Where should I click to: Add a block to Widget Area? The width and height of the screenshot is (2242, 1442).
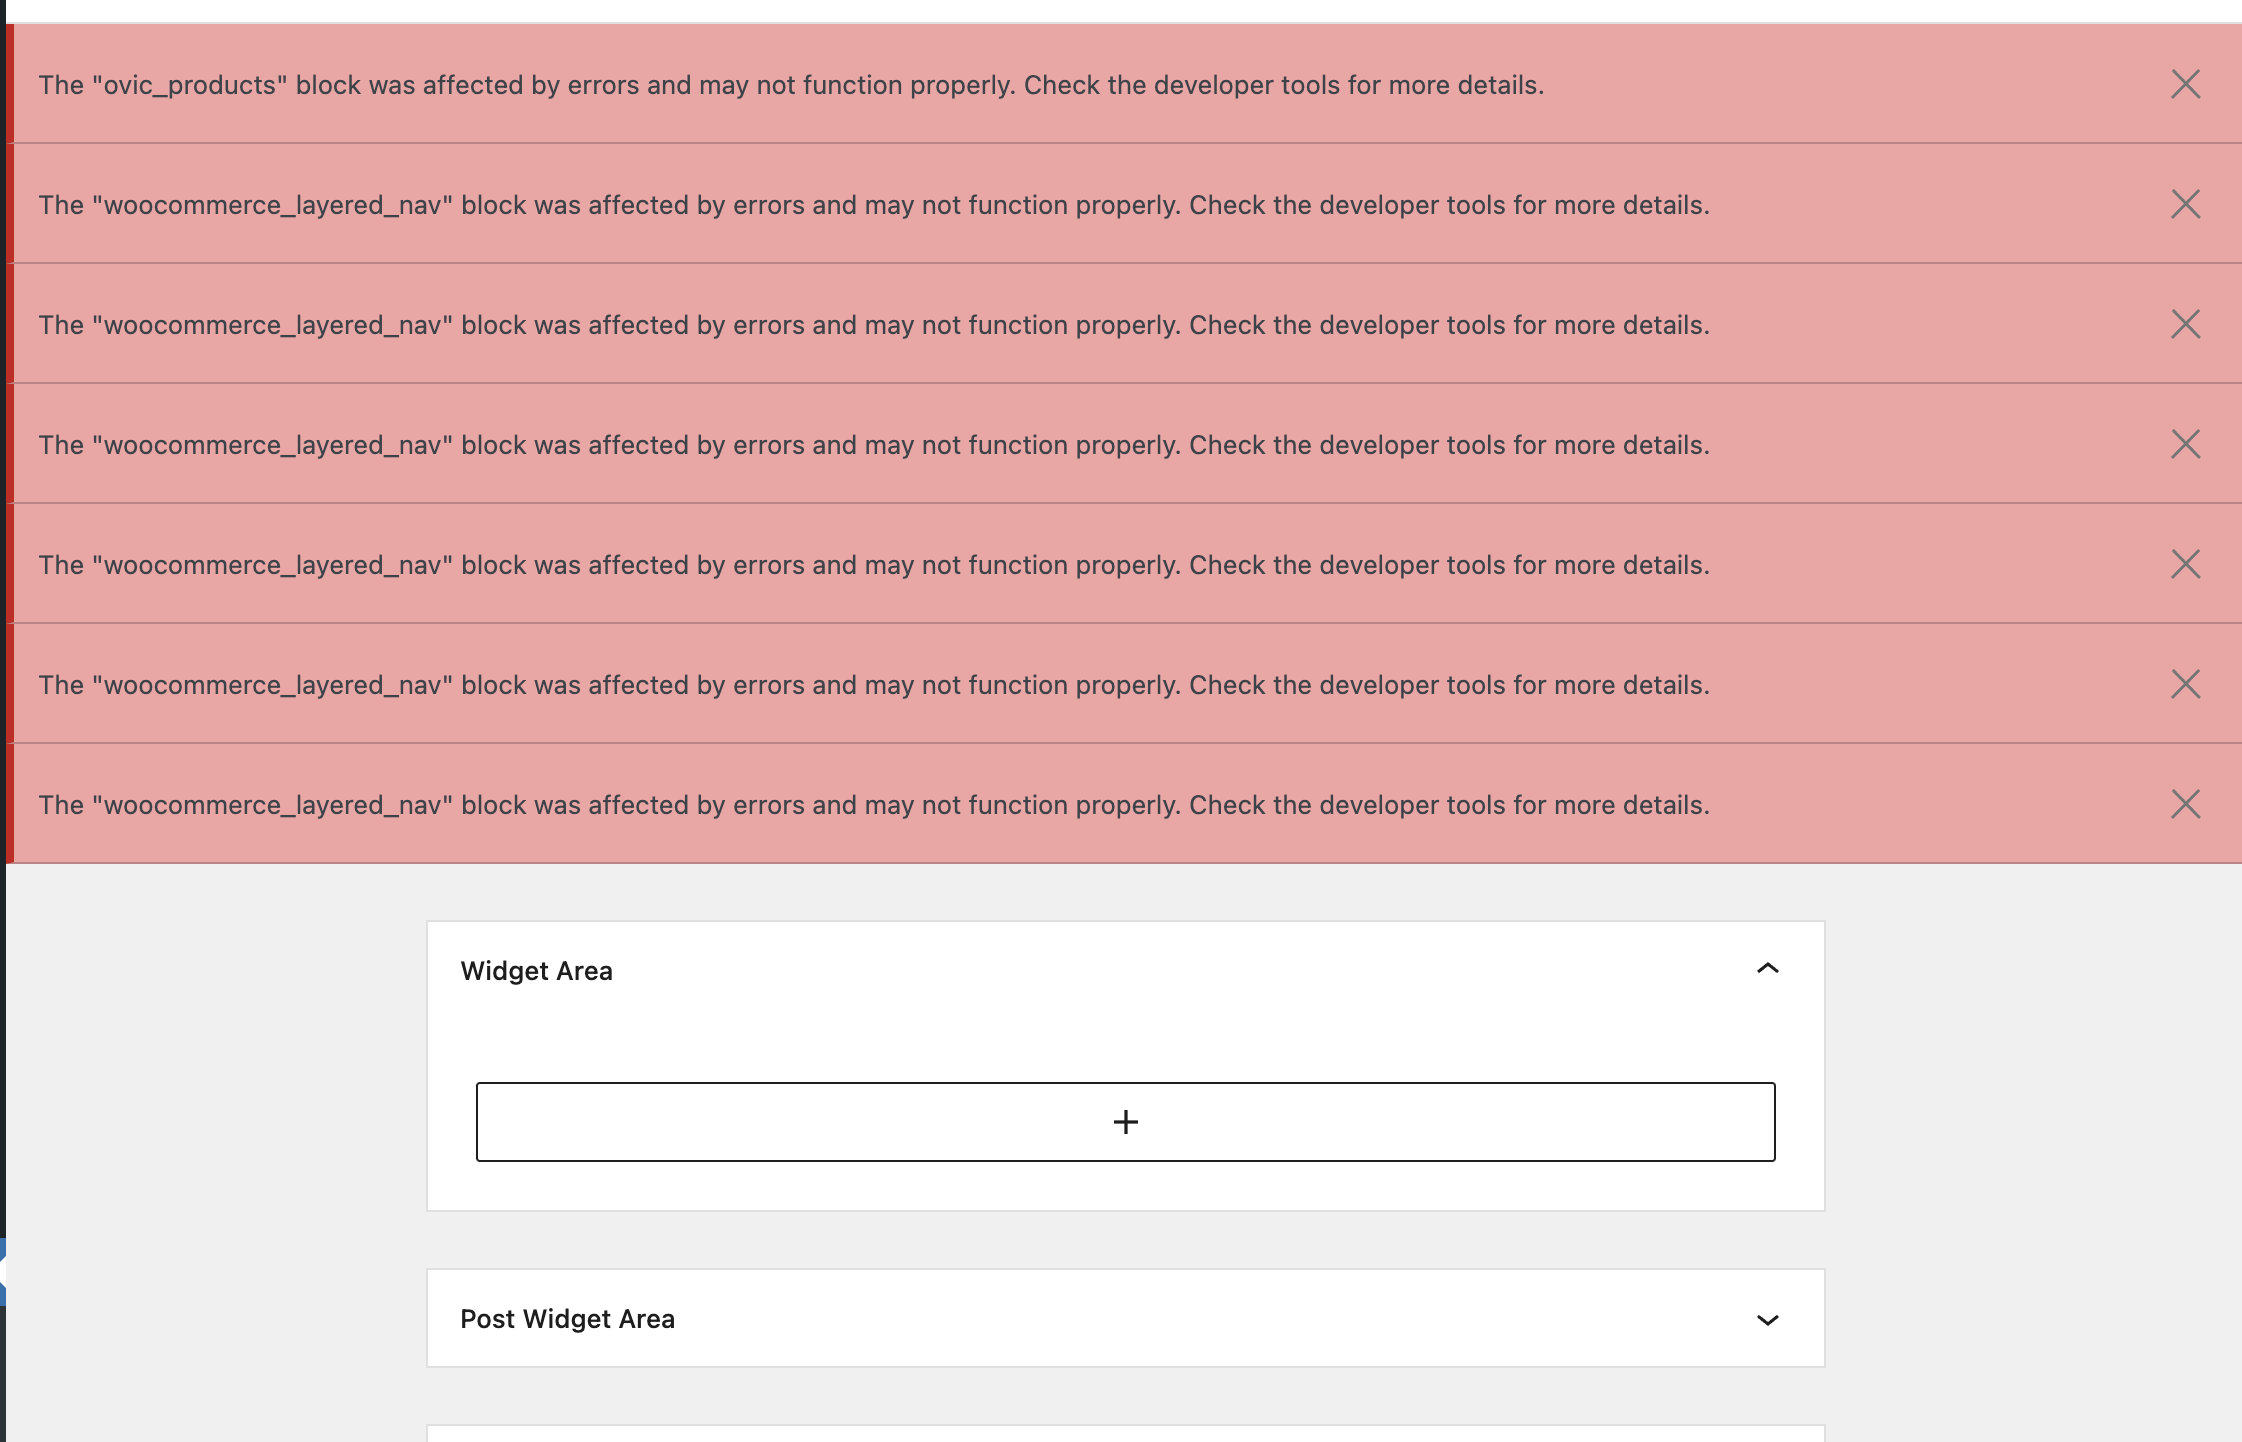pyautogui.click(x=1125, y=1122)
